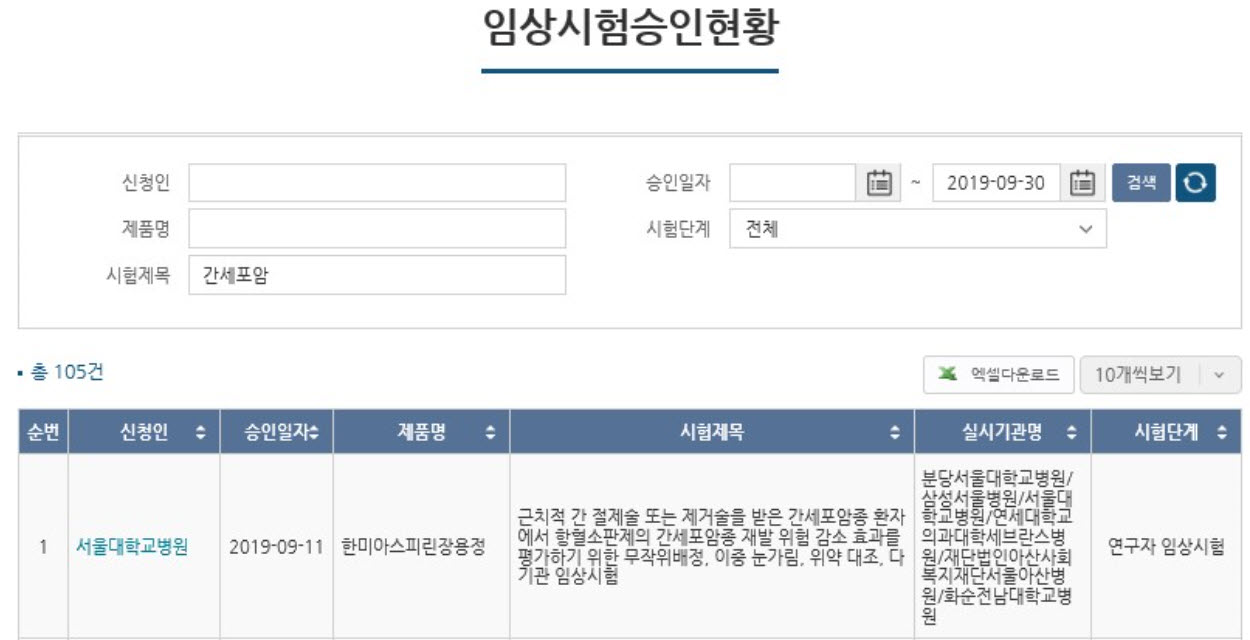Select 연구자 임상시험 phase cell
Image resolution: width=1250 pixels, height=640 pixels.
[x=1166, y=547]
